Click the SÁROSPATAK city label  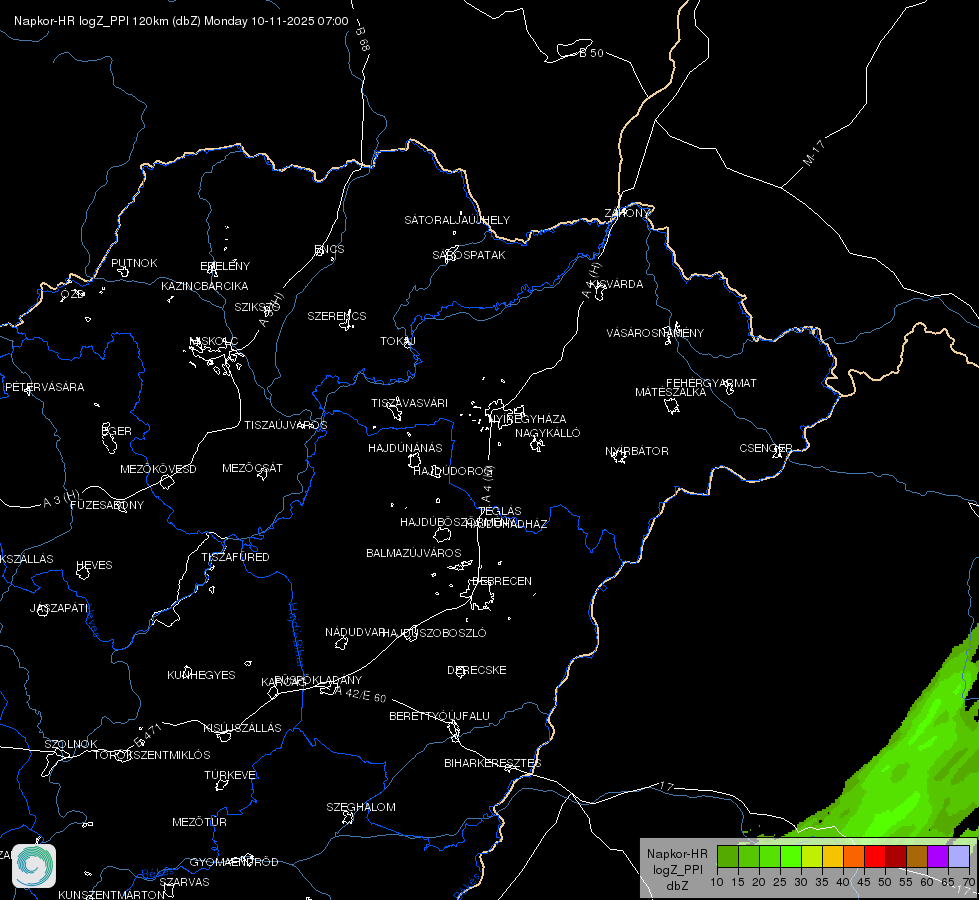tap(469, 255)
